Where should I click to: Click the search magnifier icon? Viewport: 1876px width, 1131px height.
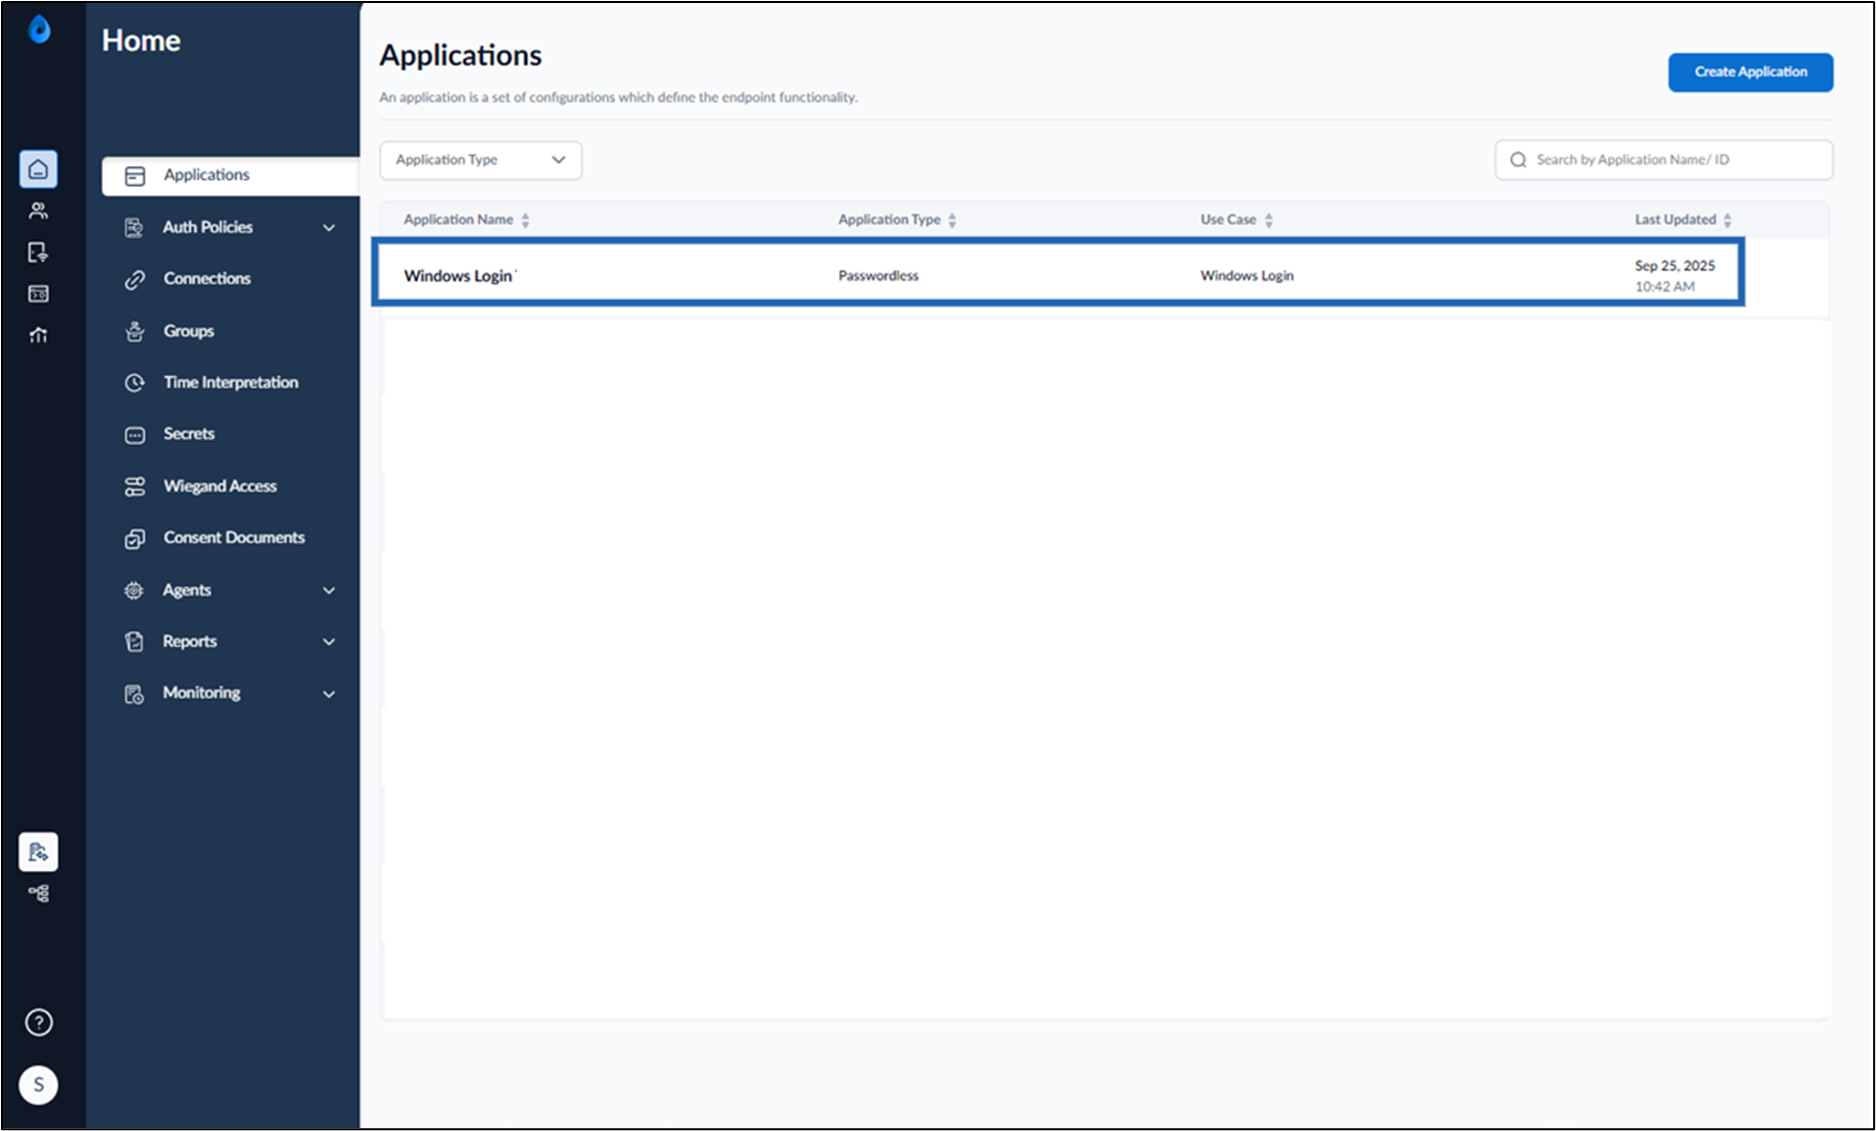pyautogui.click(x=1518, y=160)
